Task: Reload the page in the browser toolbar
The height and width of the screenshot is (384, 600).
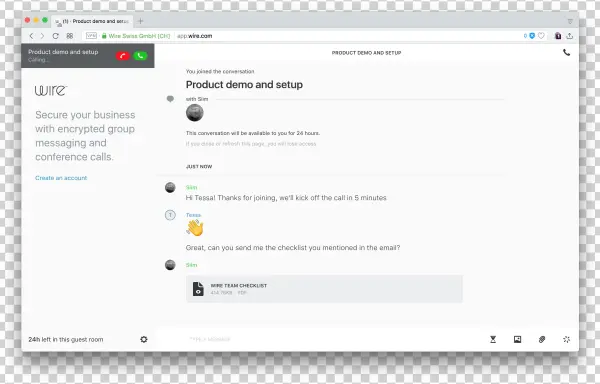Action: pyautogui.click(x=55, y=36)
